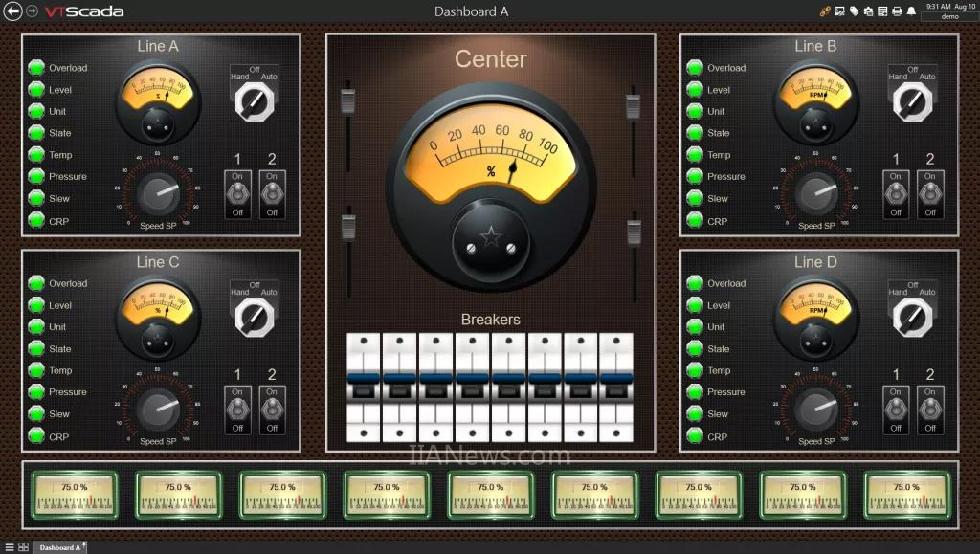Click the demo user account label

coord(936,17)
